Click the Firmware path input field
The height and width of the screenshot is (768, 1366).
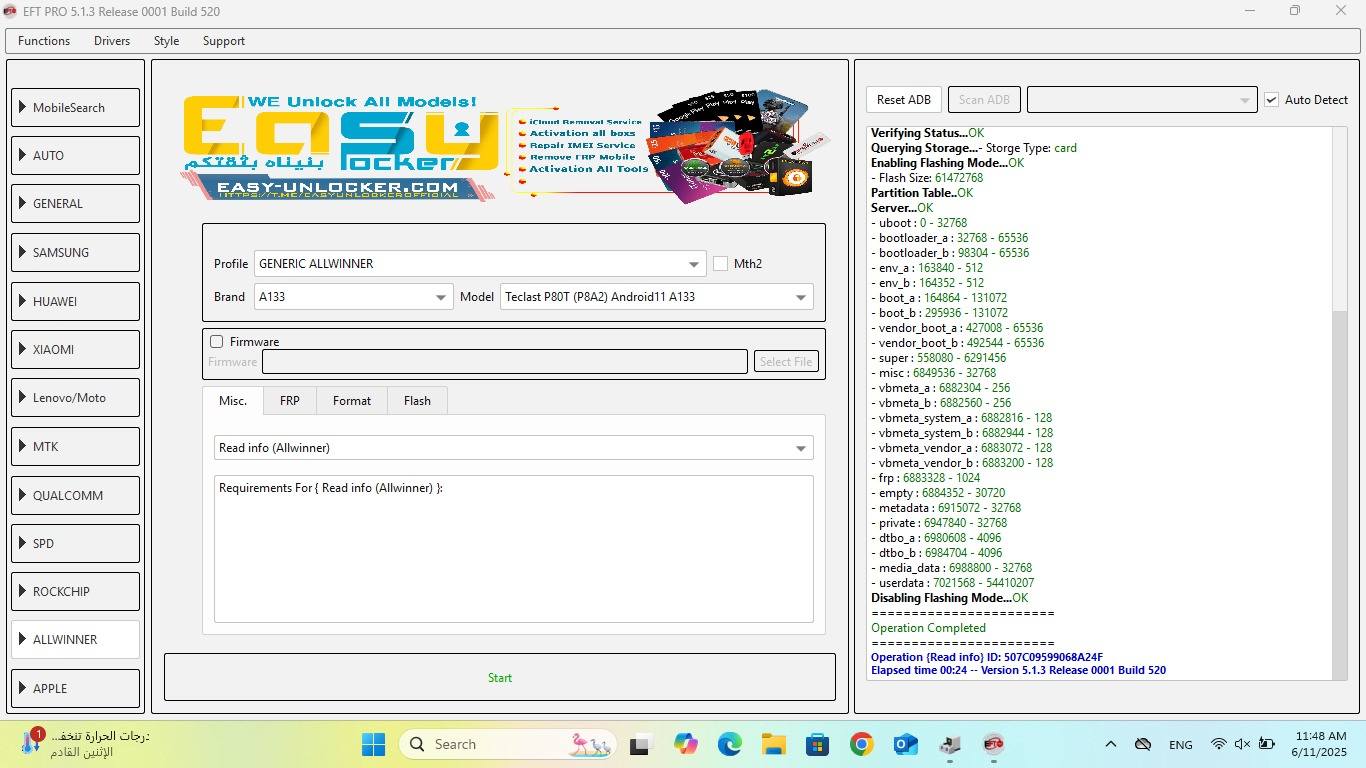[505, 362]
